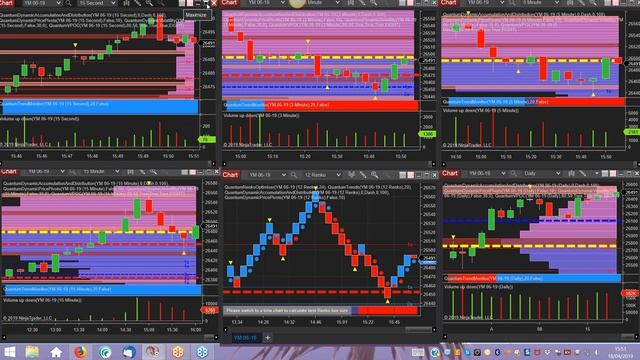Click pink interval link square in 15 Second chart
640x360 pixels.
click(x=190, y=3)
